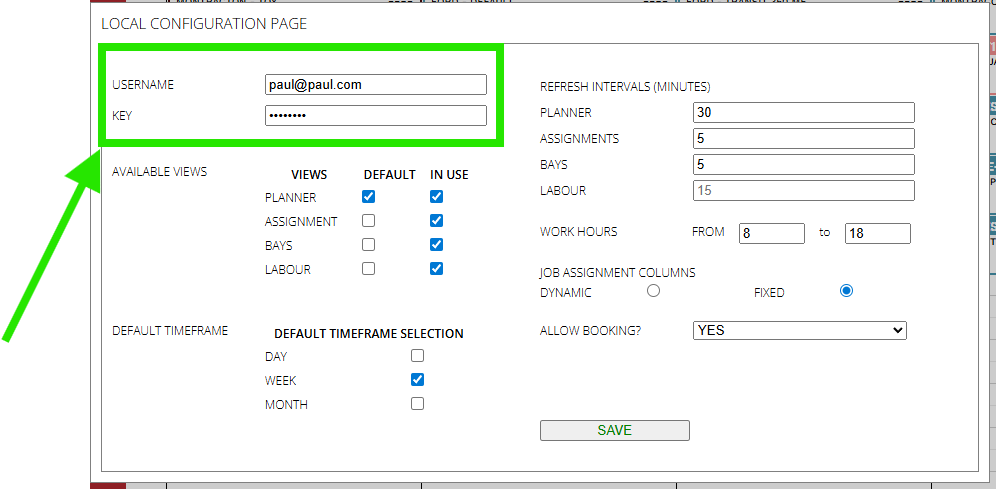Click the USERNAME input field
The width and height of the screenshot is (996, 489).
[376, 84]
